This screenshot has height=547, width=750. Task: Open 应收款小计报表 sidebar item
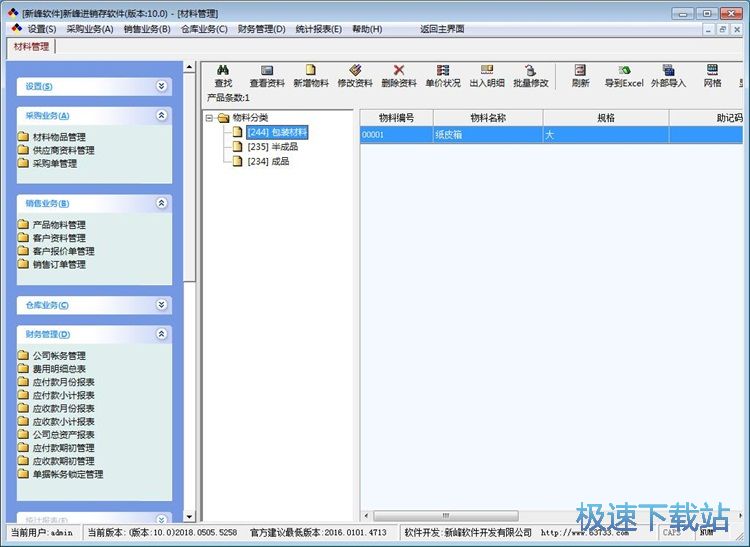click(56, 421)
